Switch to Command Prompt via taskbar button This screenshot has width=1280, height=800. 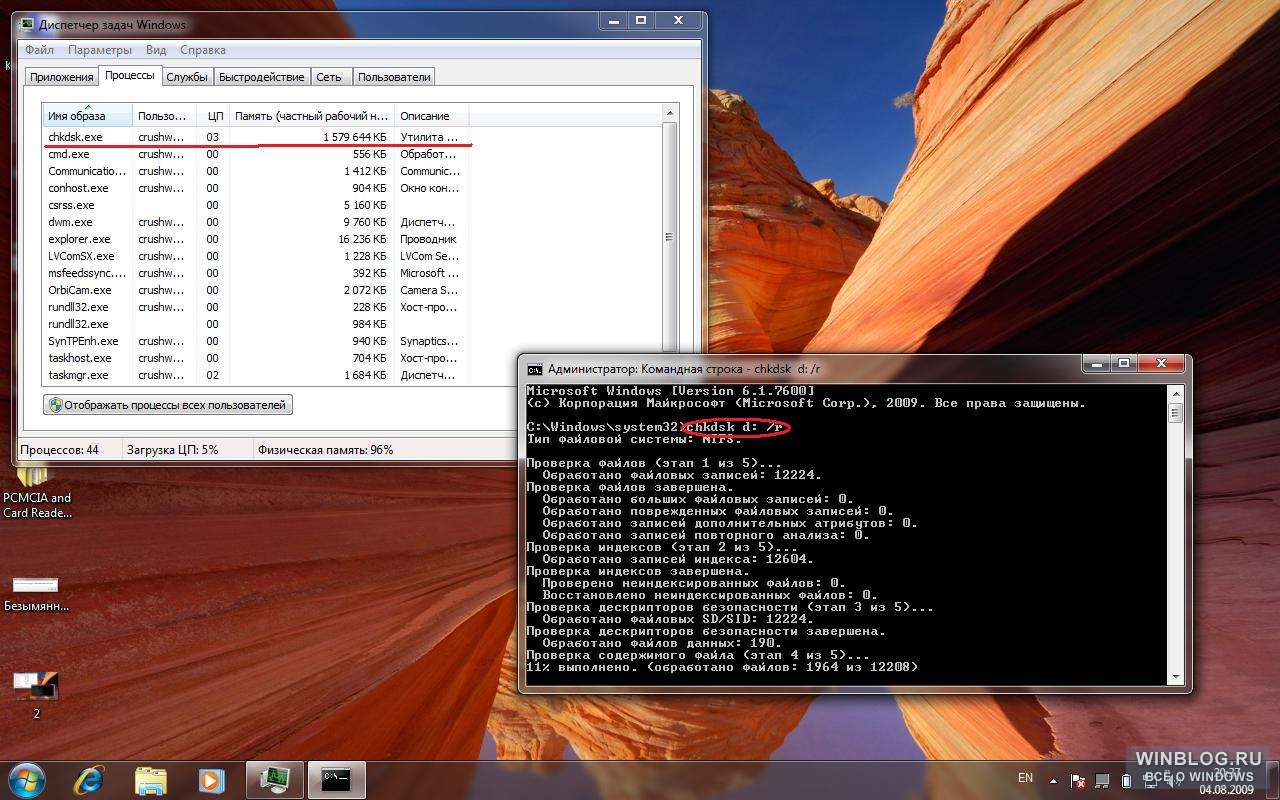[337, 780]
